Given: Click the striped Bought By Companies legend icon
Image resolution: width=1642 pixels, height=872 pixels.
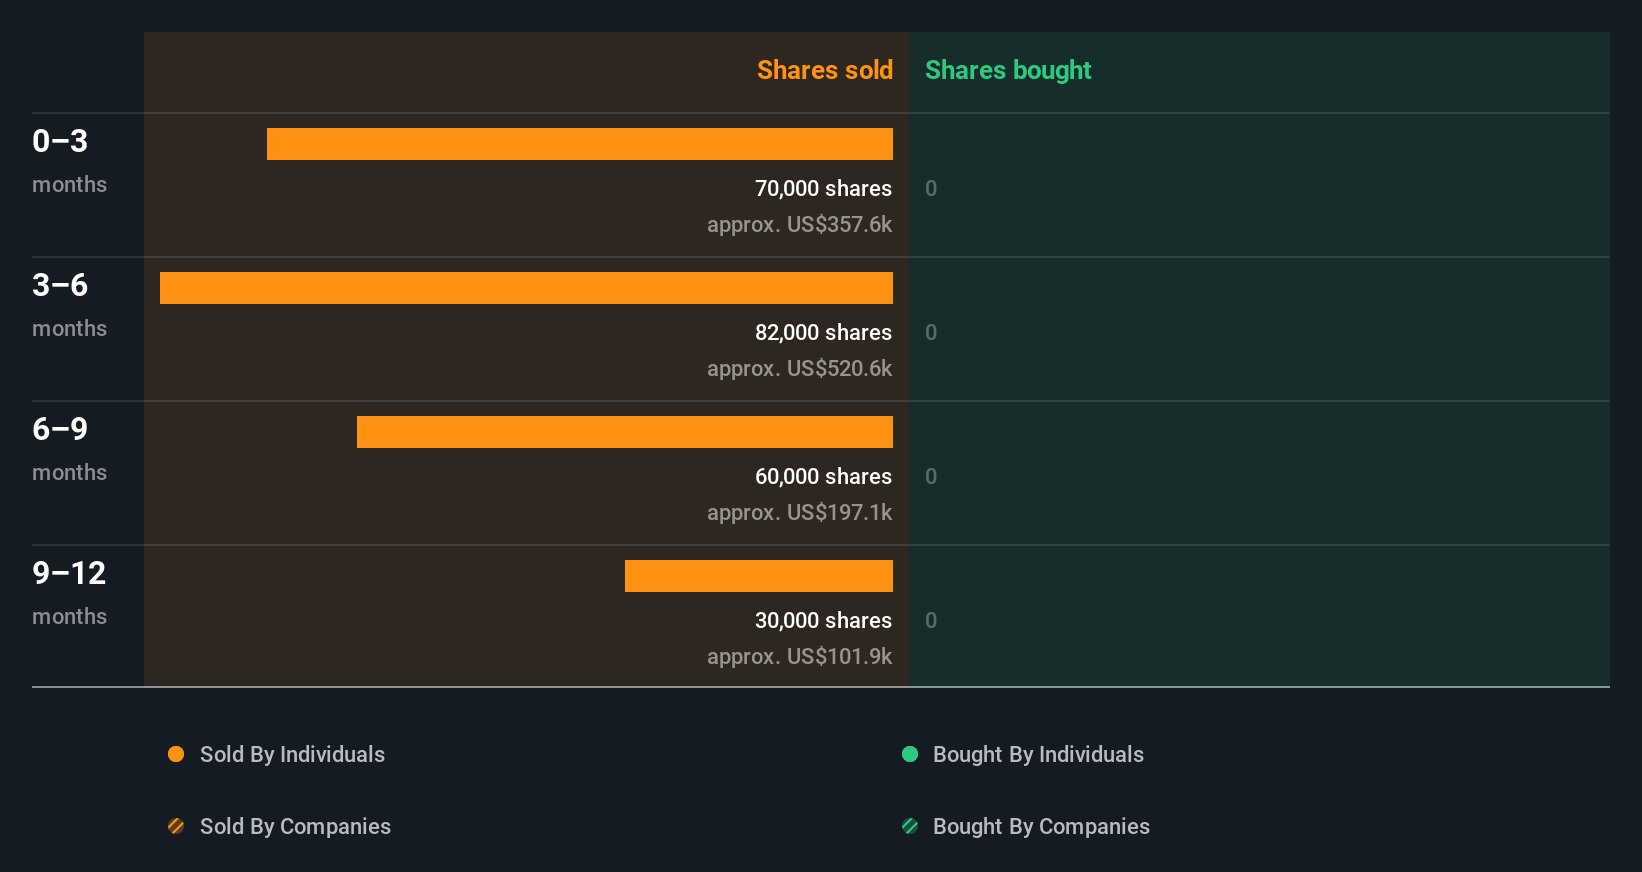Looking at the screenshot, I should click(910, 826).
